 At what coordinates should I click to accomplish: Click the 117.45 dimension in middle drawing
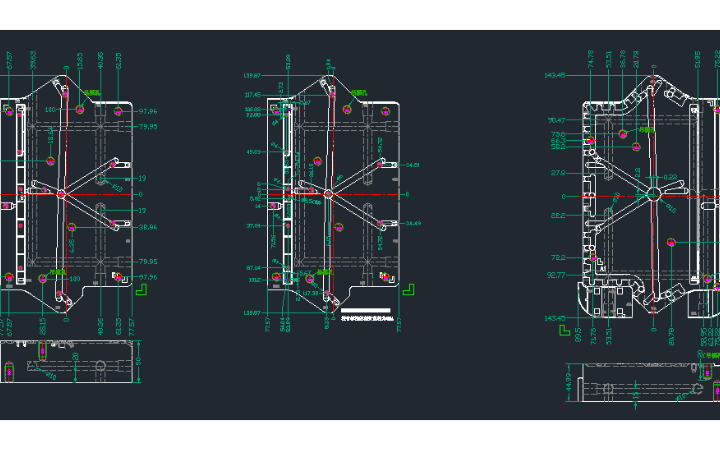253,95
